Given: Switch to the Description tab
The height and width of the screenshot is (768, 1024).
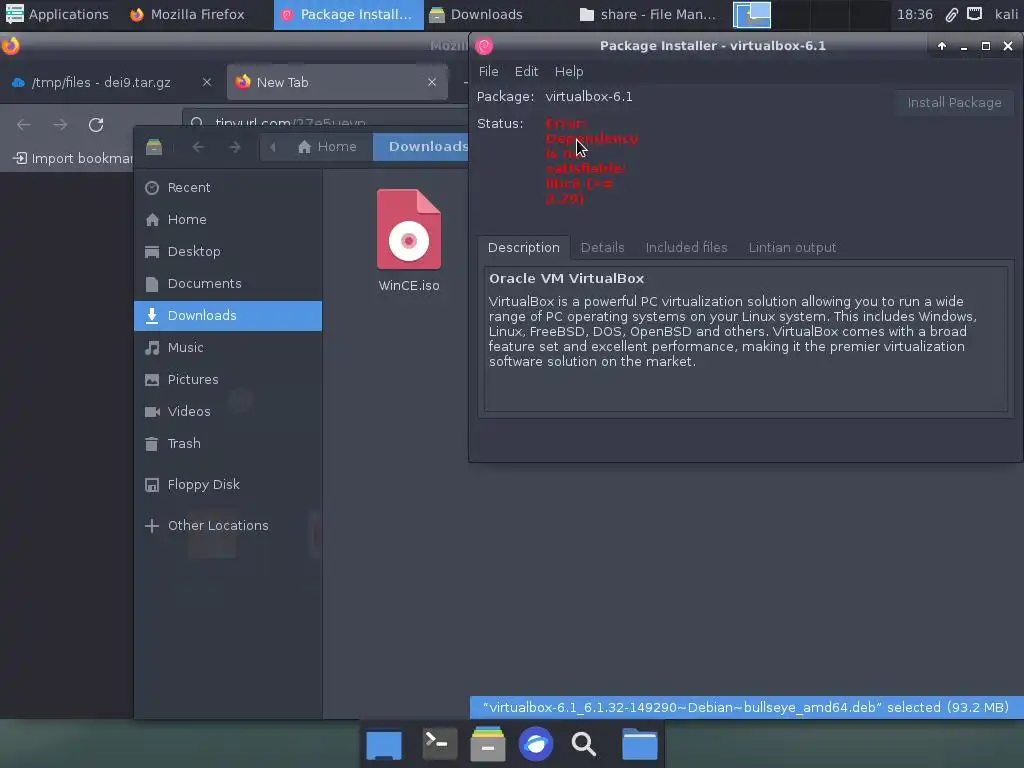Looking at the screenshot, I should pos(524,248).
